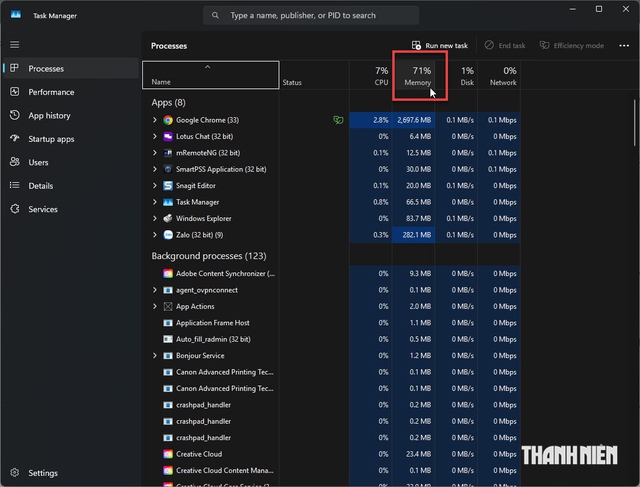Open App history page
Image resolution: width=640 pixels, height=487 pixels.
pos(71,116)
